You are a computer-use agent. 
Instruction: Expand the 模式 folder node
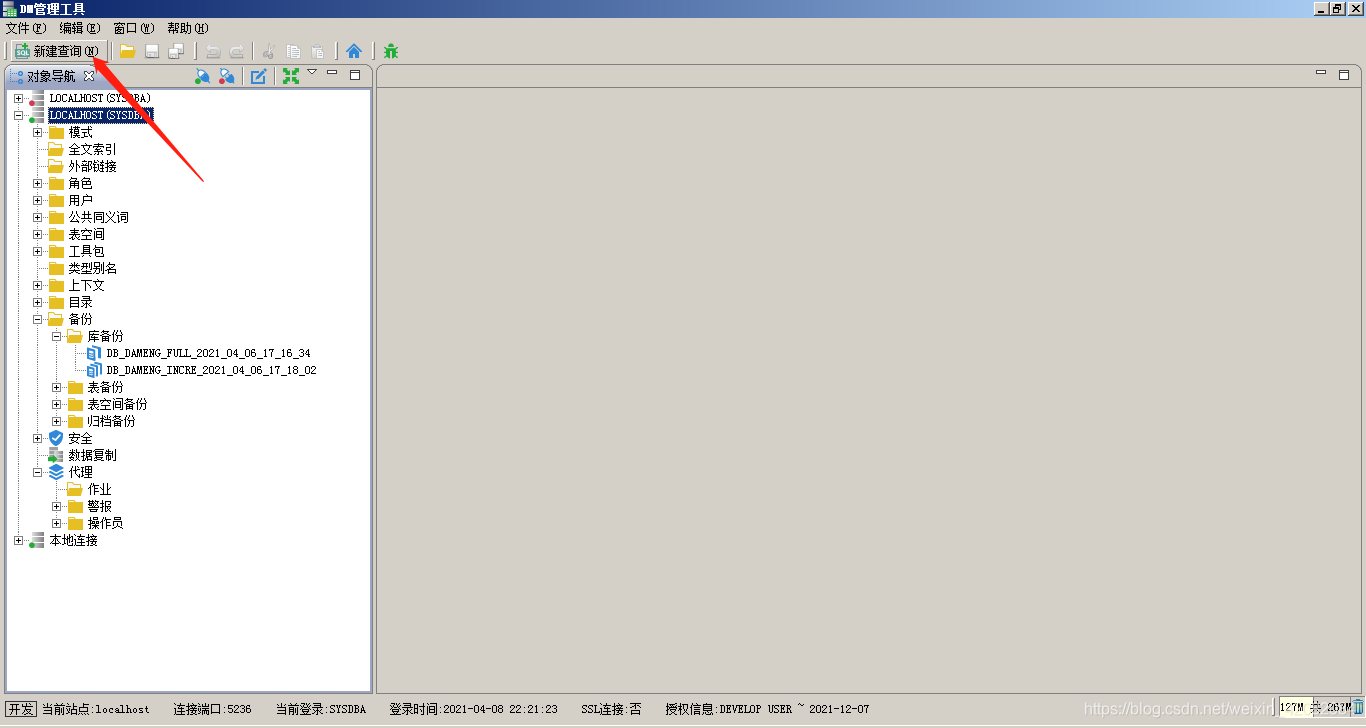pyautogui.click(x=37, y=132)
